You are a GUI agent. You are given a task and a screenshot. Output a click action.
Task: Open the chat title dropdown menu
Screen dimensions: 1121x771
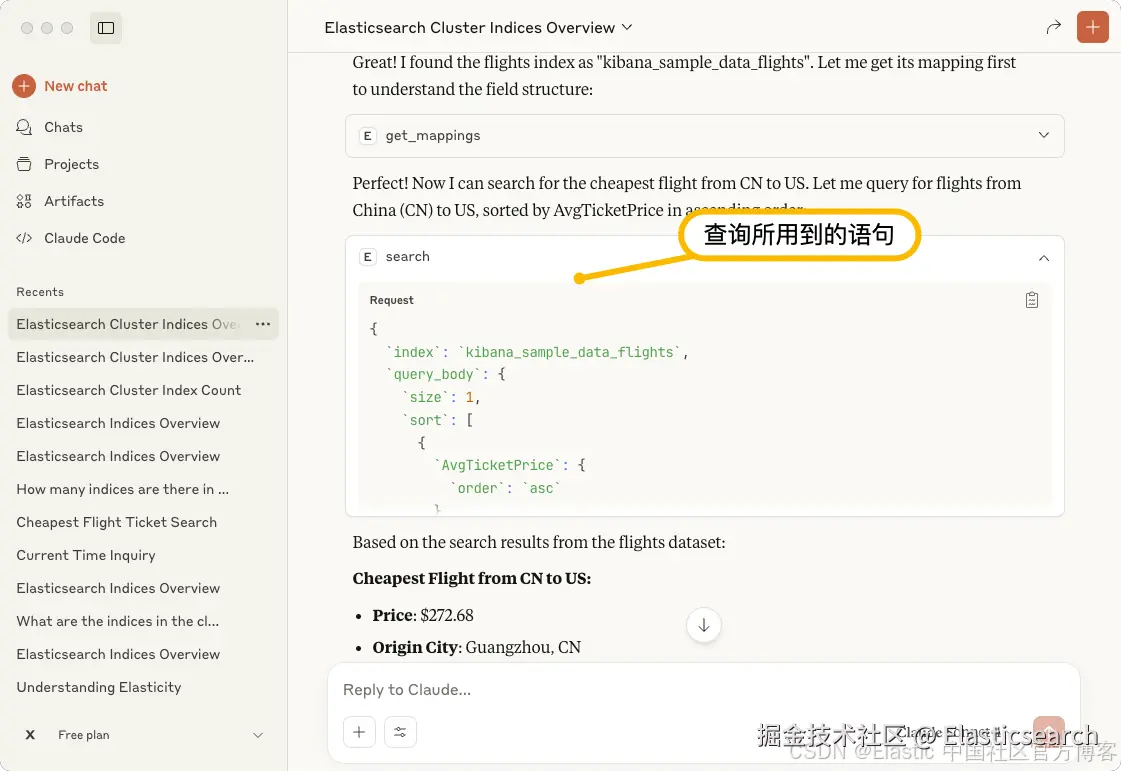(626, 27)
